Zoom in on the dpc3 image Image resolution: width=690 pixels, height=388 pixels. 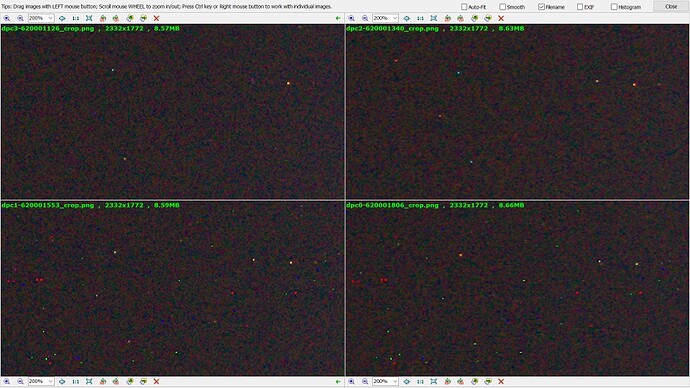7,18
